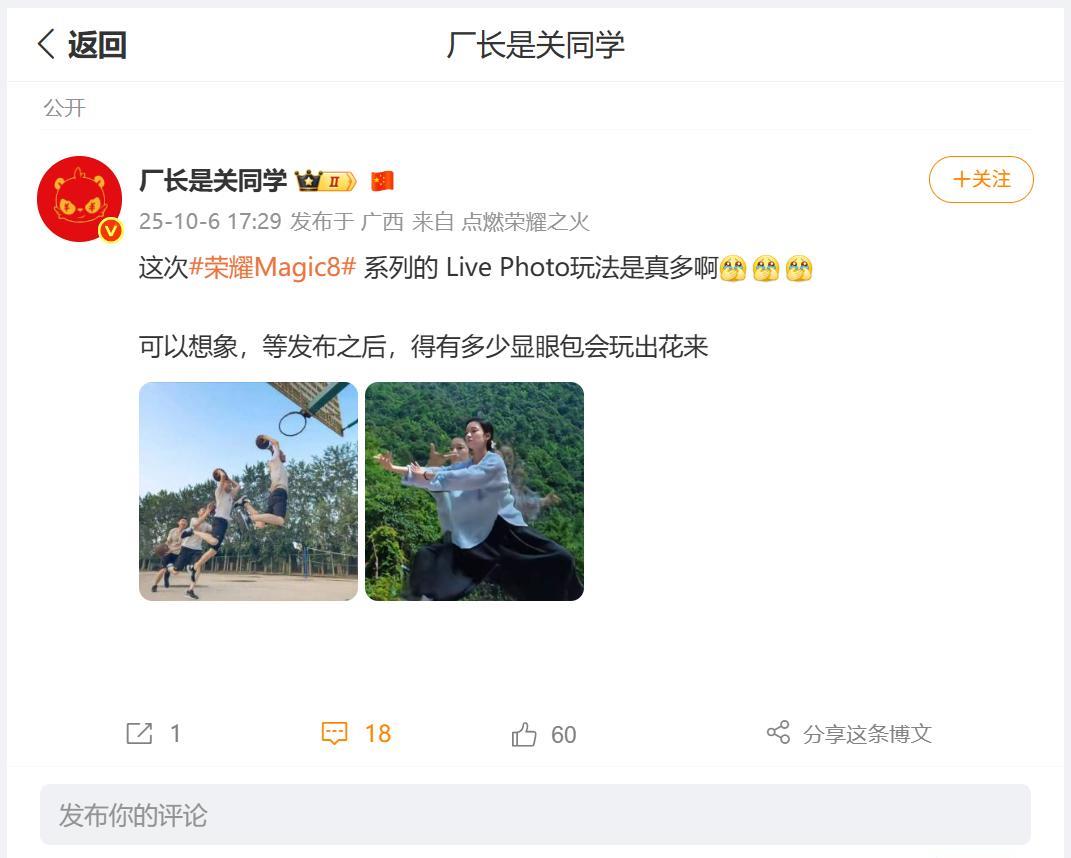Click the 发布你的评论 comment input field

[536, 815]
